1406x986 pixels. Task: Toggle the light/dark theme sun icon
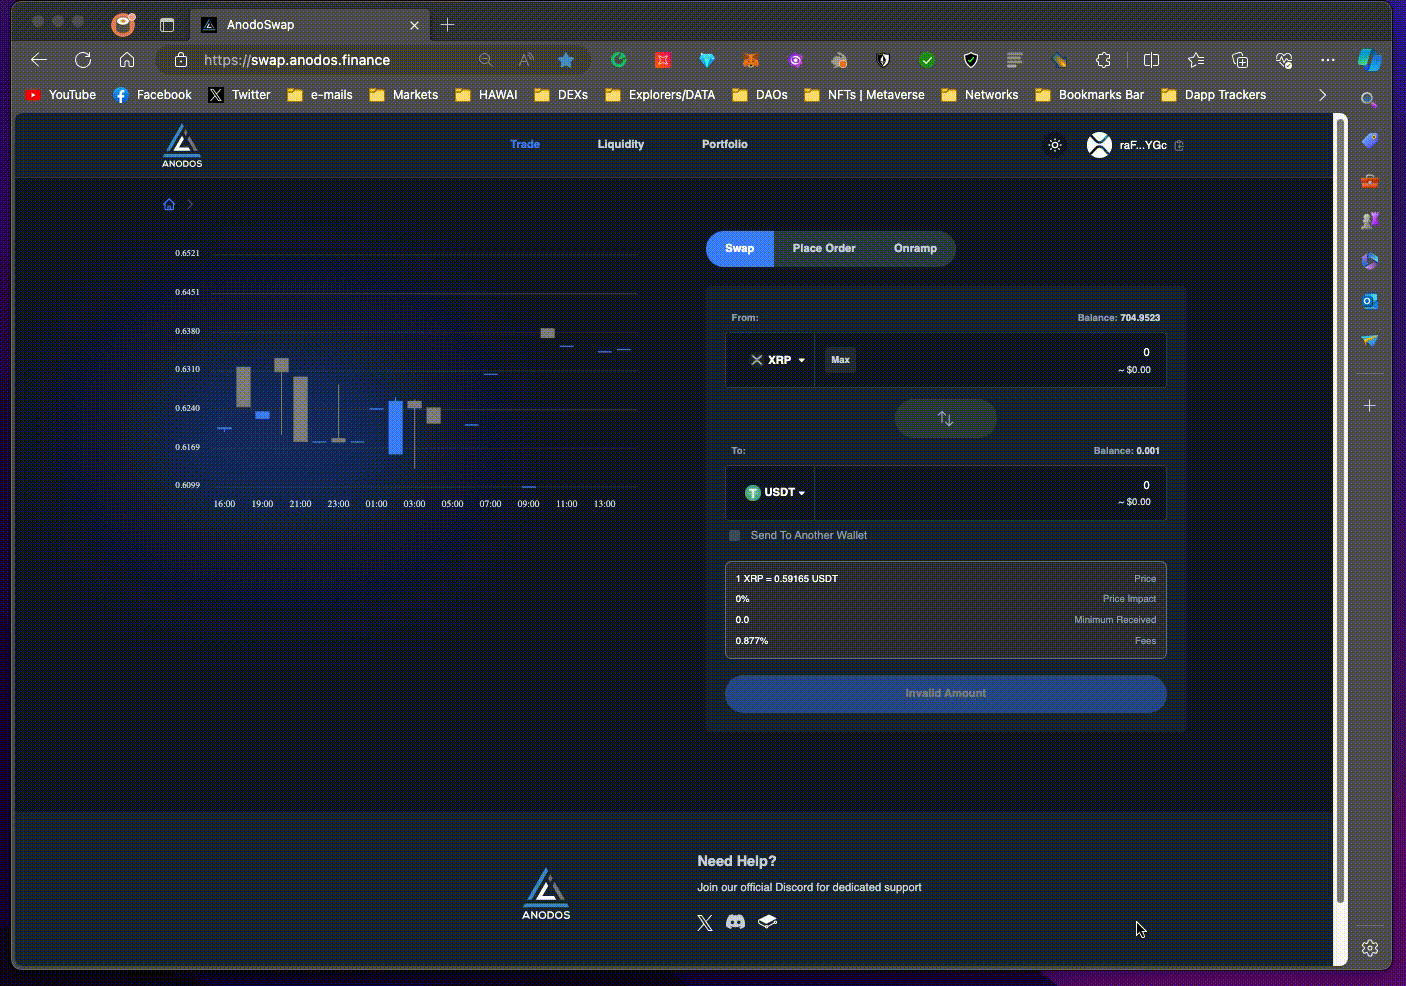coord(1054,145)
